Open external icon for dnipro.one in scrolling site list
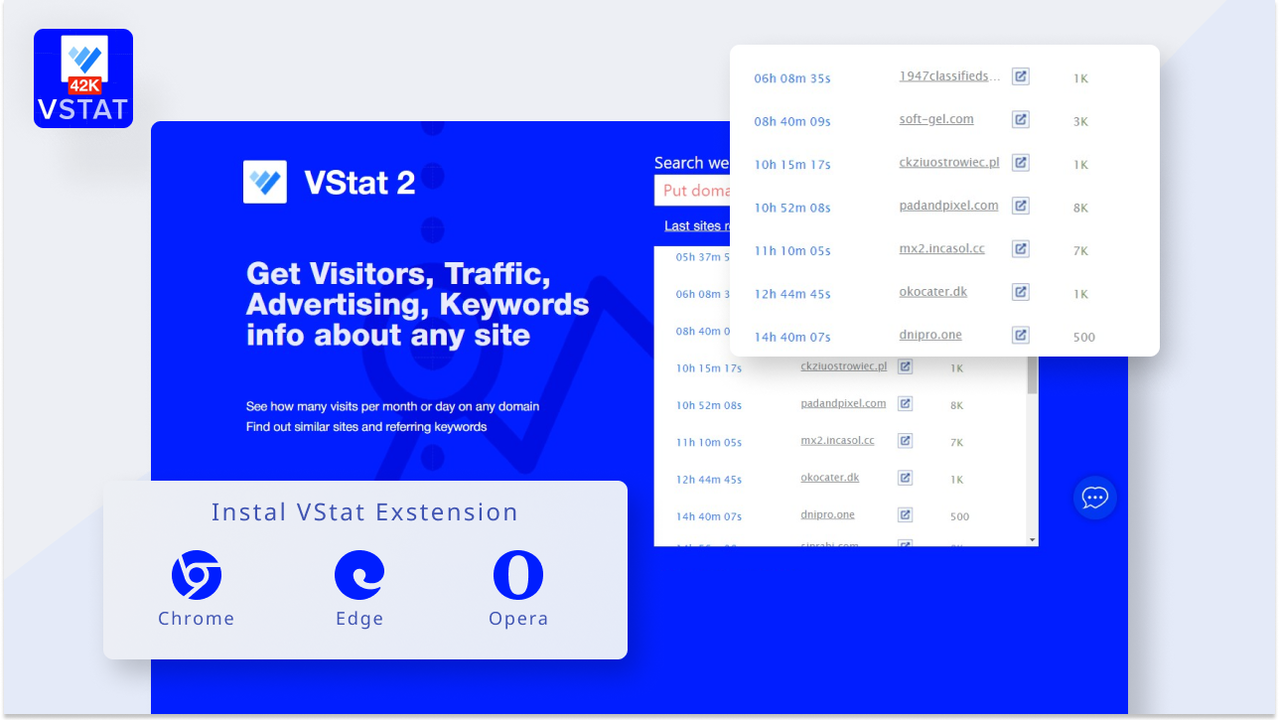The width and height of the screenshot is (1279, 720). coord(905,514)
